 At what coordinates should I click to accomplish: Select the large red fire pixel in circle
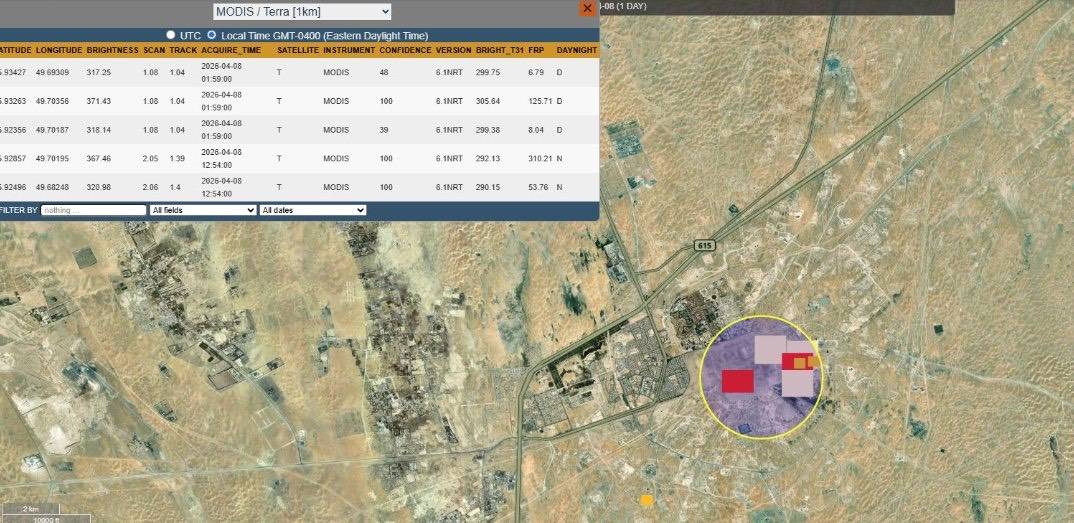[738, 381]
